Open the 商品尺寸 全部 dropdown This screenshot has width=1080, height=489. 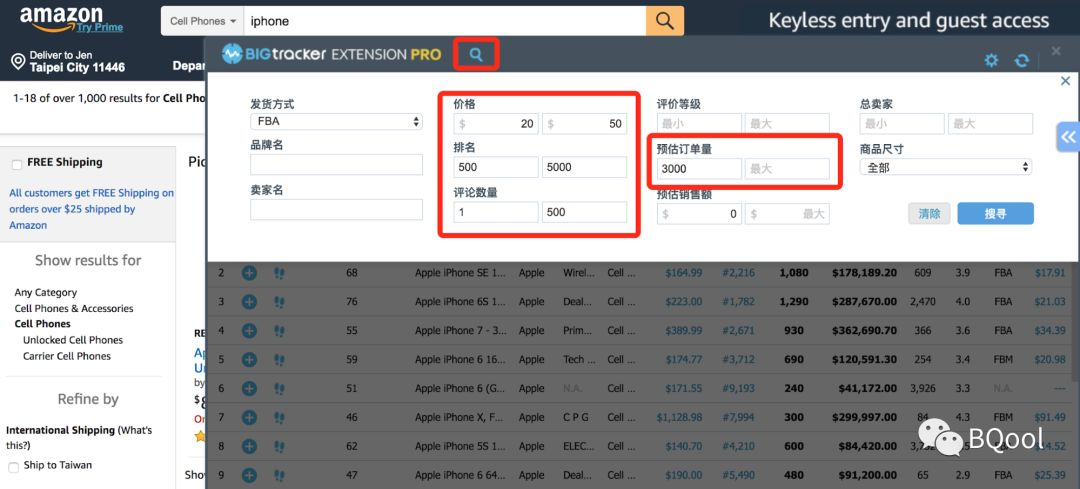(946, 167)
